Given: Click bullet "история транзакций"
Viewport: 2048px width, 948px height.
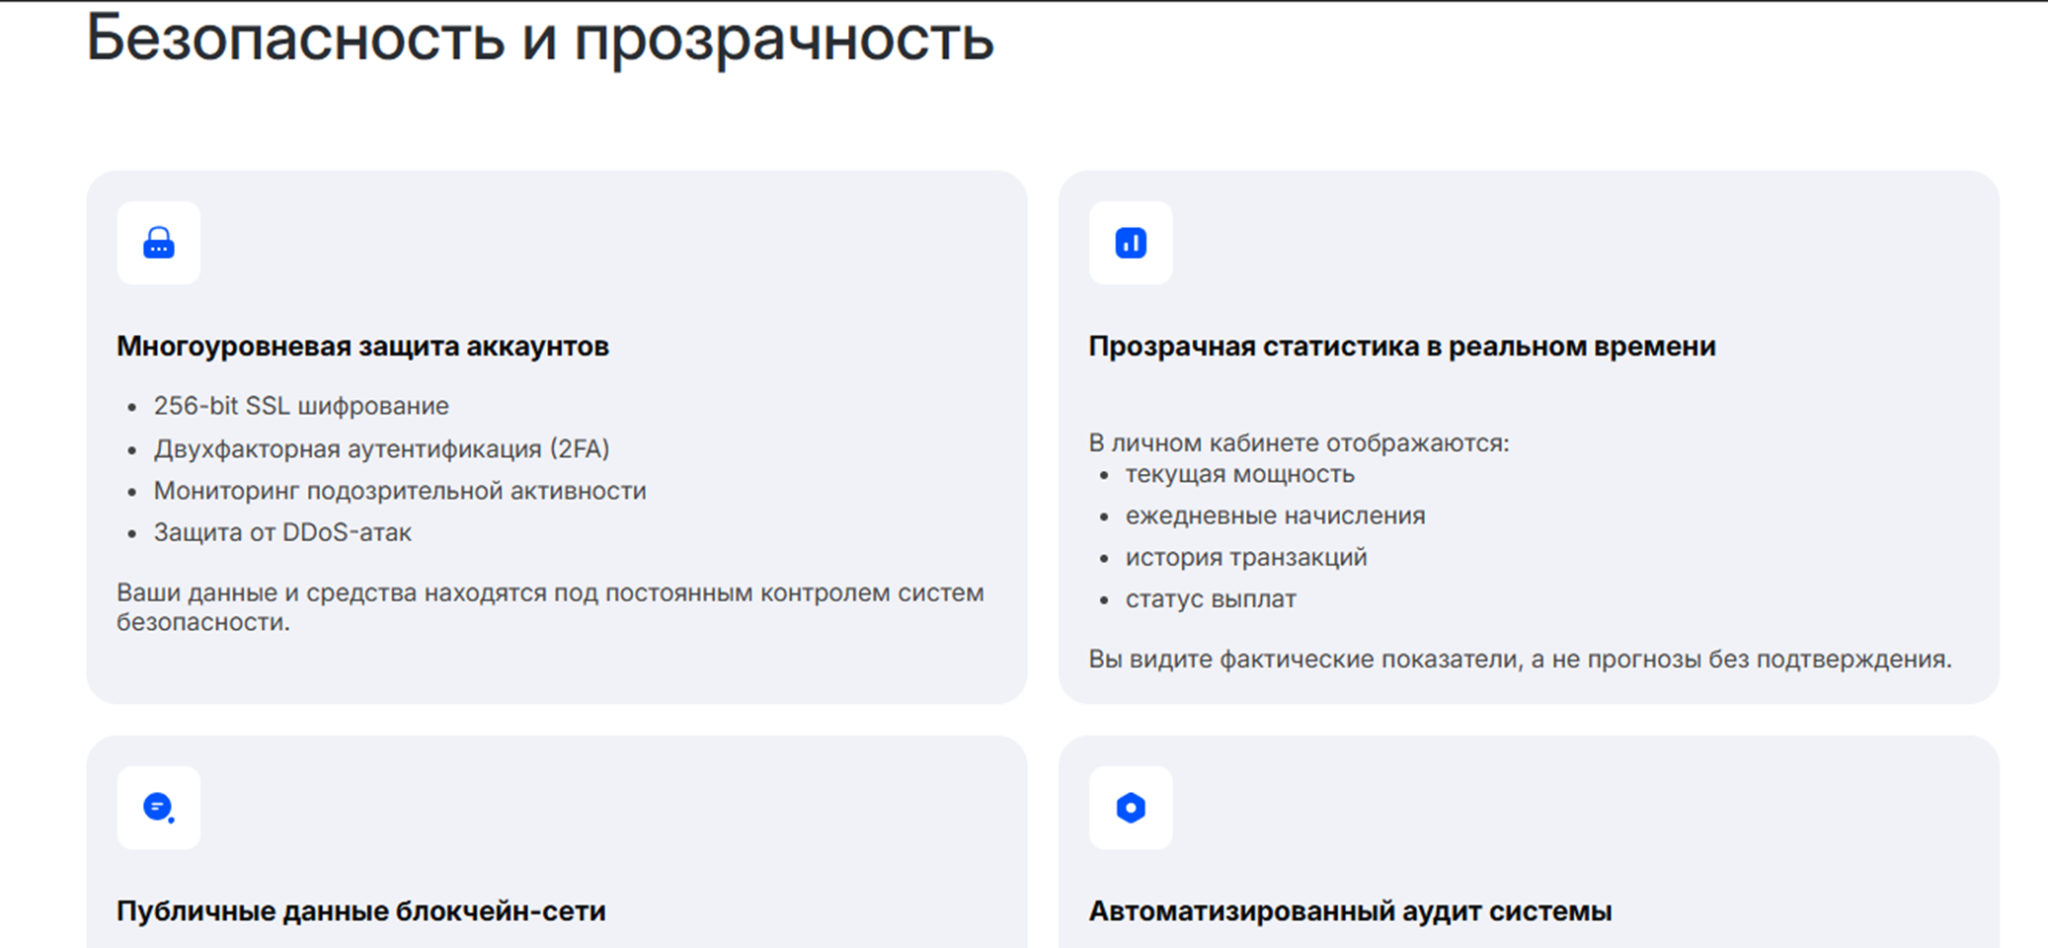Looking at the screenshot, I should (1246, 557).
